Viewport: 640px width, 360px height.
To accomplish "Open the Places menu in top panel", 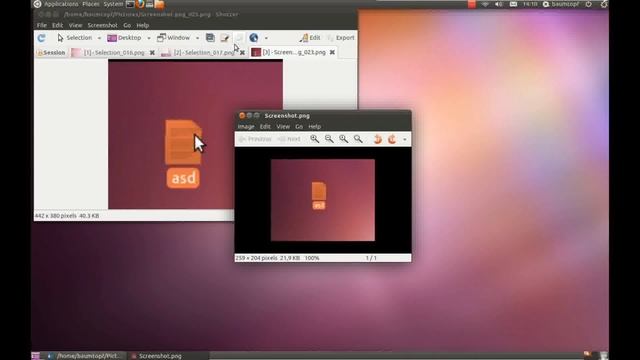I will (x=91, y=4).
